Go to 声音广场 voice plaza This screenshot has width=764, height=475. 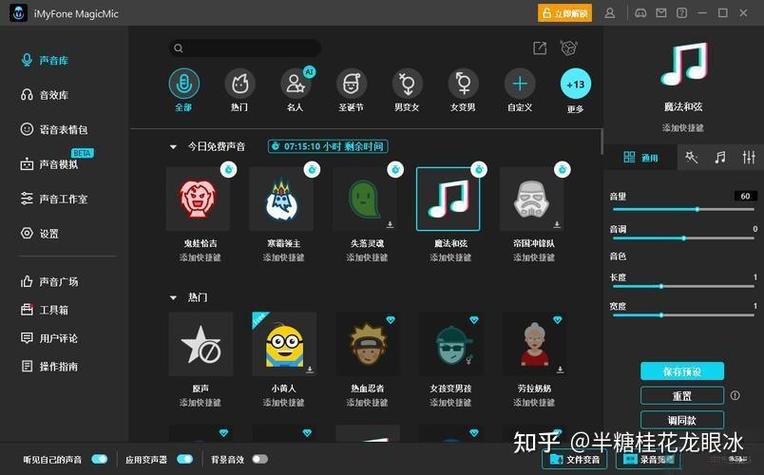49,282
